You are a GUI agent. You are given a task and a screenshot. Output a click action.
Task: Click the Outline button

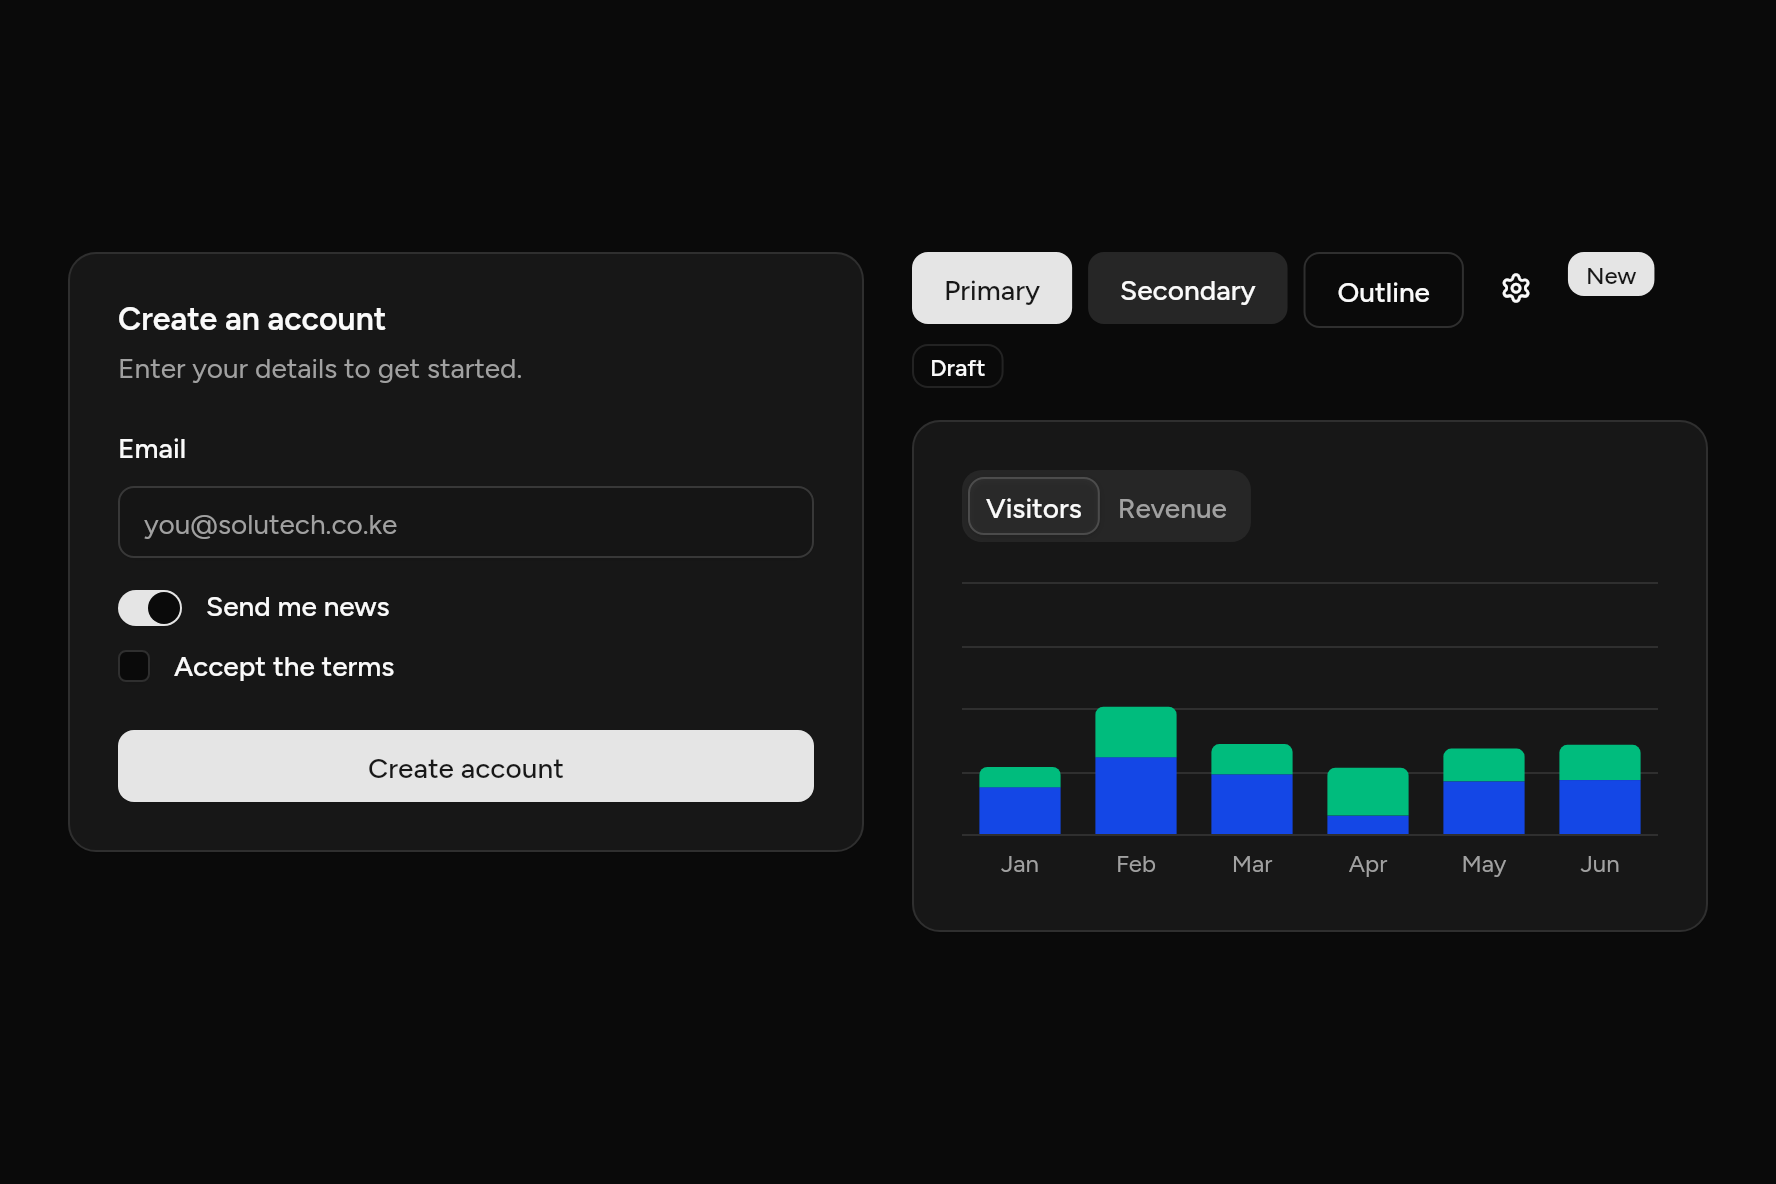1383,290
